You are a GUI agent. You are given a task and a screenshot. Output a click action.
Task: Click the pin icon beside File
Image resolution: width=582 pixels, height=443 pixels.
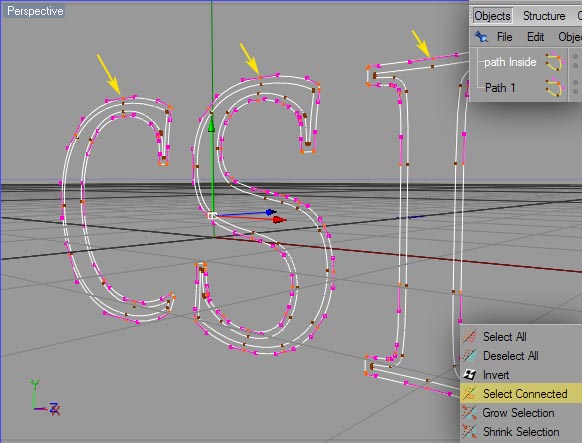(481, 37)
